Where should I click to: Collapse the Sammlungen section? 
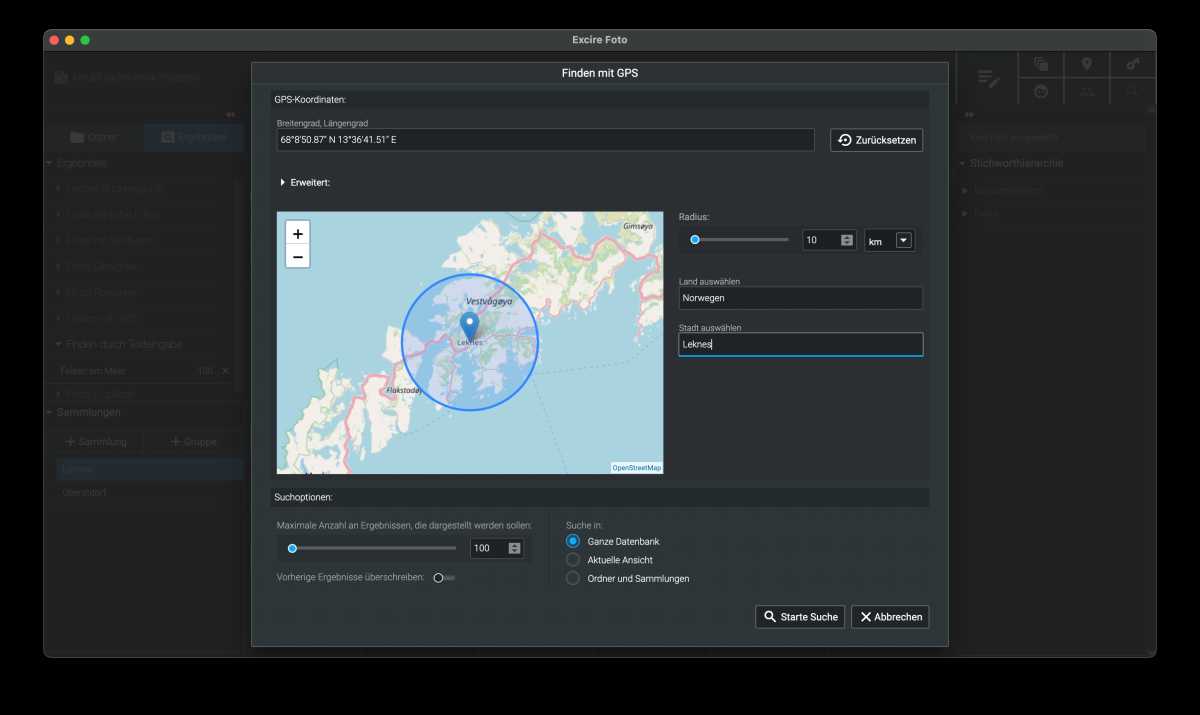coord(49,412)
